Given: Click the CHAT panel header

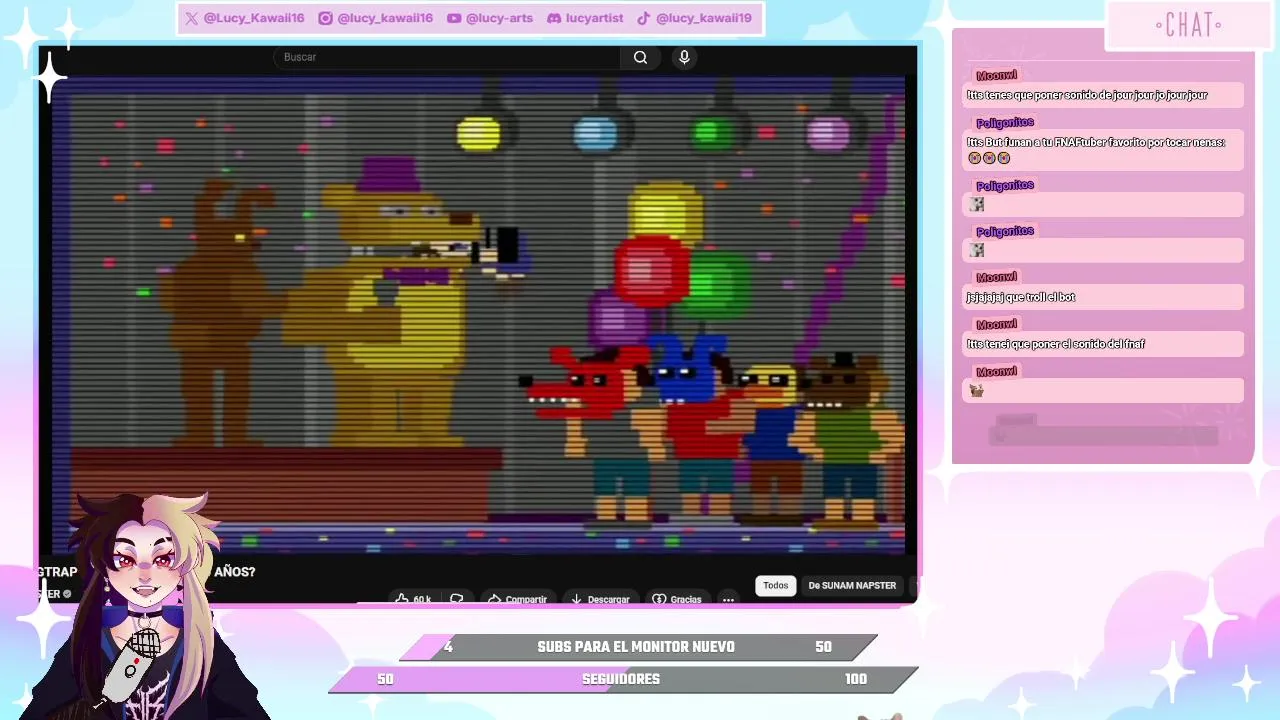Looking at the screenshot, I should (1188, 25).
